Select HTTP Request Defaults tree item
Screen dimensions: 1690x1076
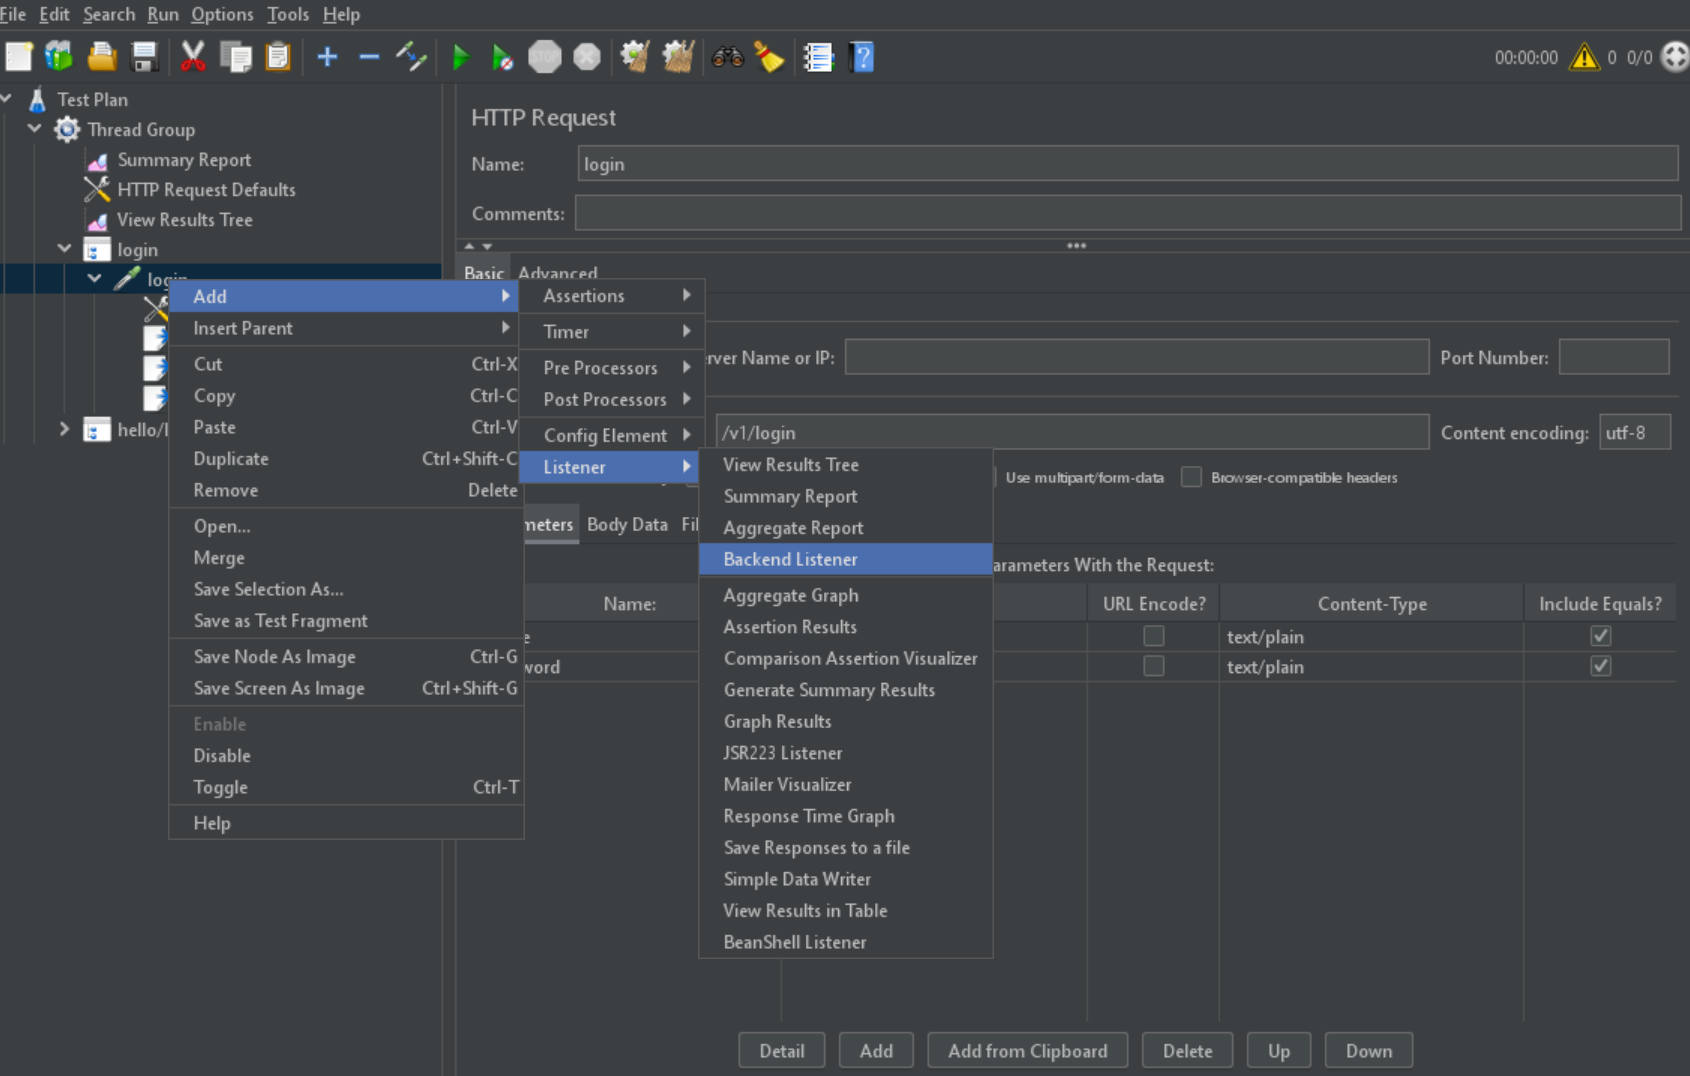pyautogui.click(x=206, y=190)
